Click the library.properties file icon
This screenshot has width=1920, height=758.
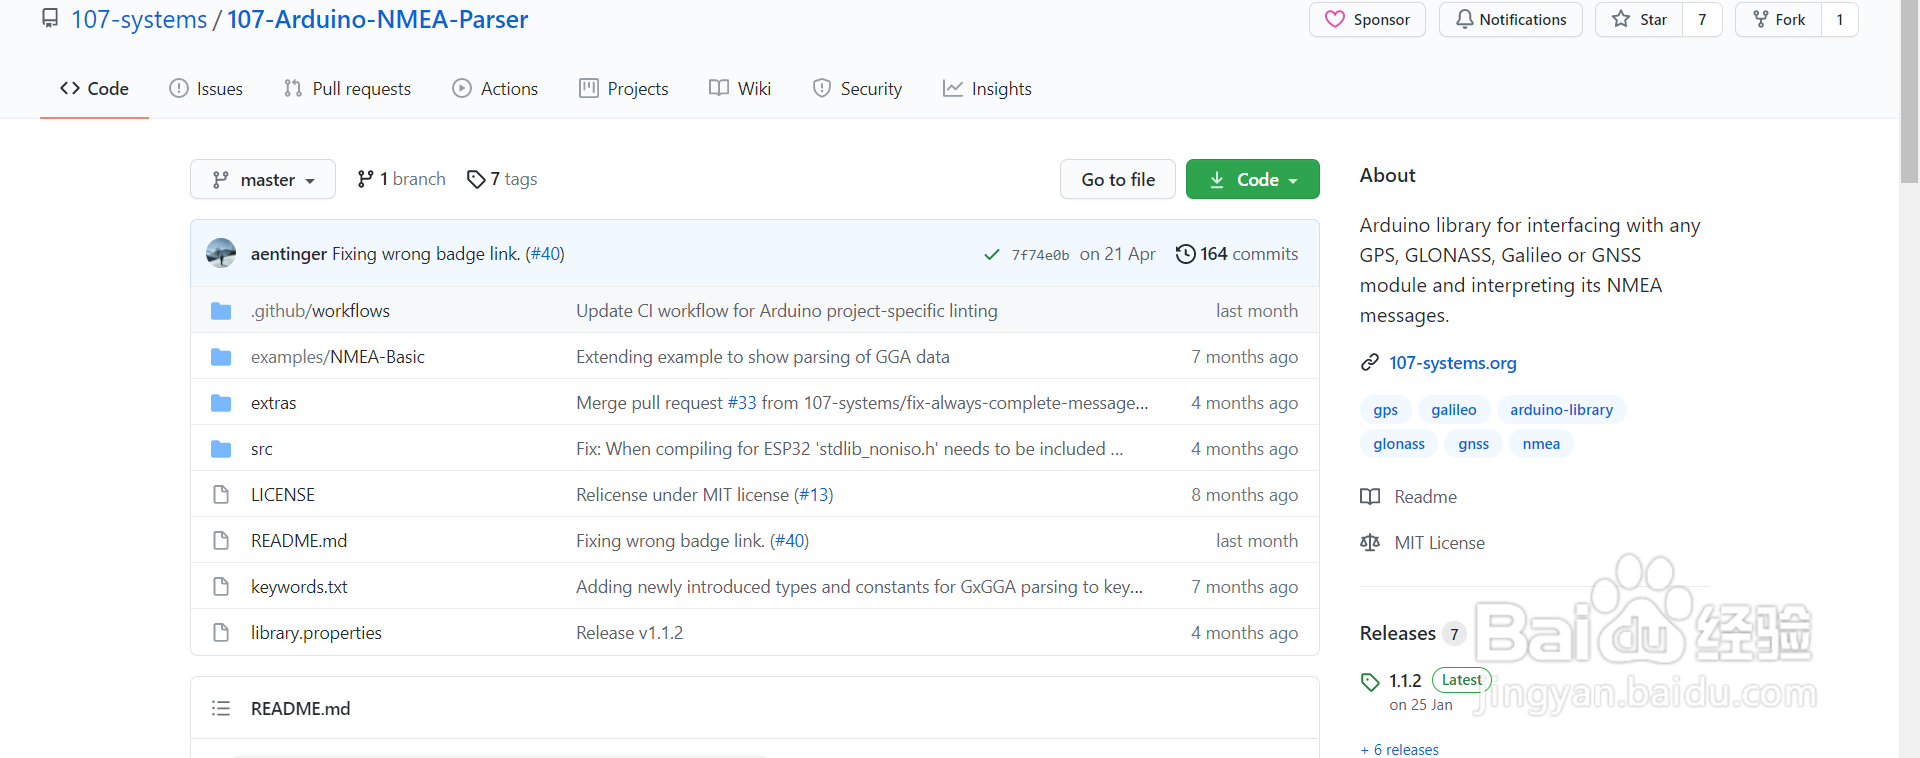click(x=221, y=633)
